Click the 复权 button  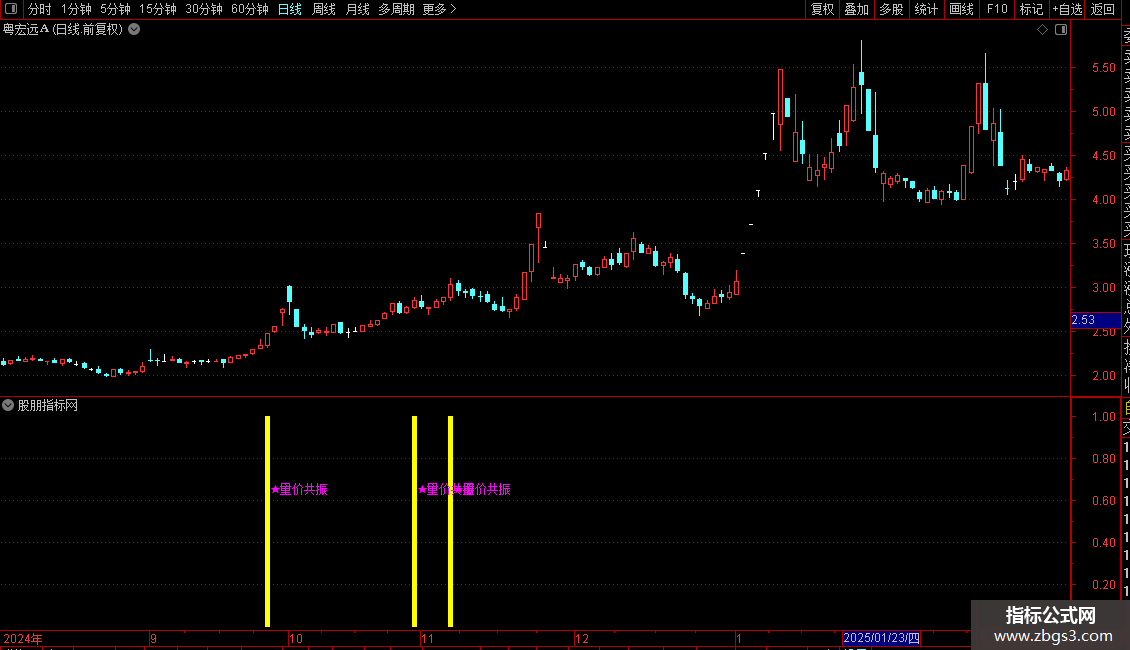(x=822, y=9)
